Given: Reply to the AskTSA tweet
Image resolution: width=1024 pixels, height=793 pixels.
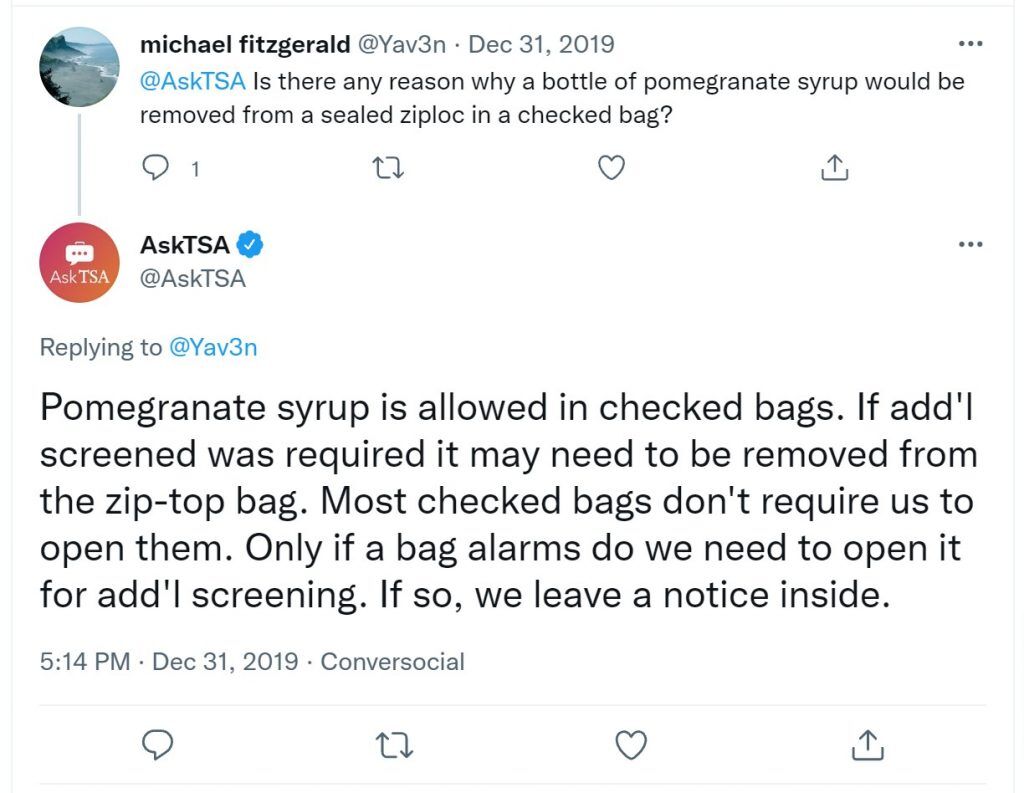Looking at the screenshot, I should tap(157, 745).
